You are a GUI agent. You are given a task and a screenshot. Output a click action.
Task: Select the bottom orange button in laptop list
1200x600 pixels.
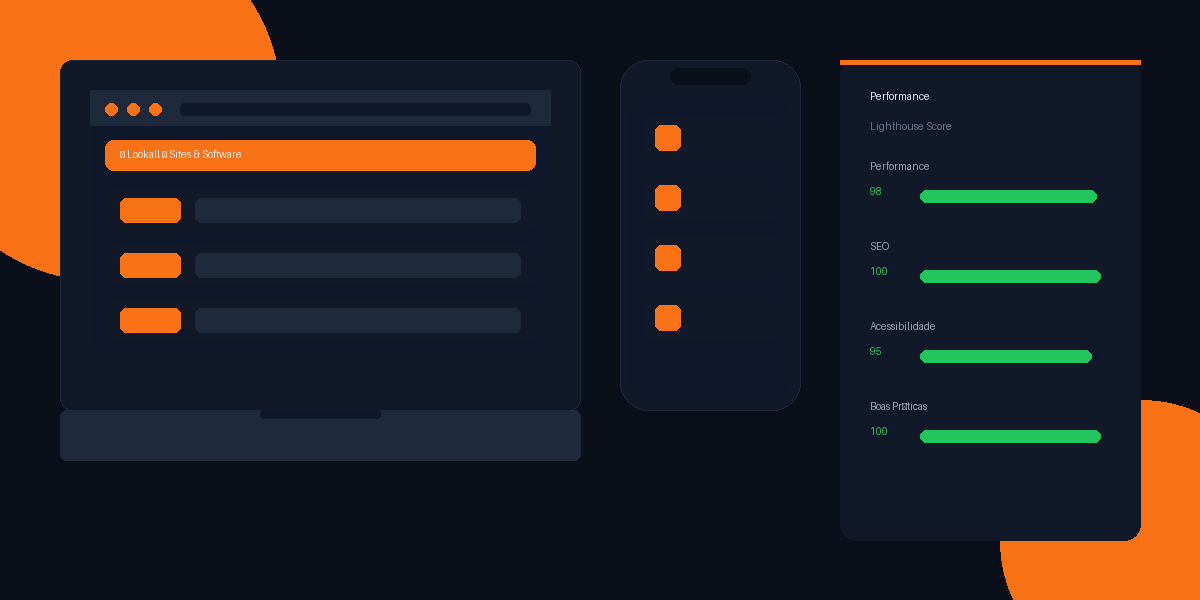click(x=150, y=320)
